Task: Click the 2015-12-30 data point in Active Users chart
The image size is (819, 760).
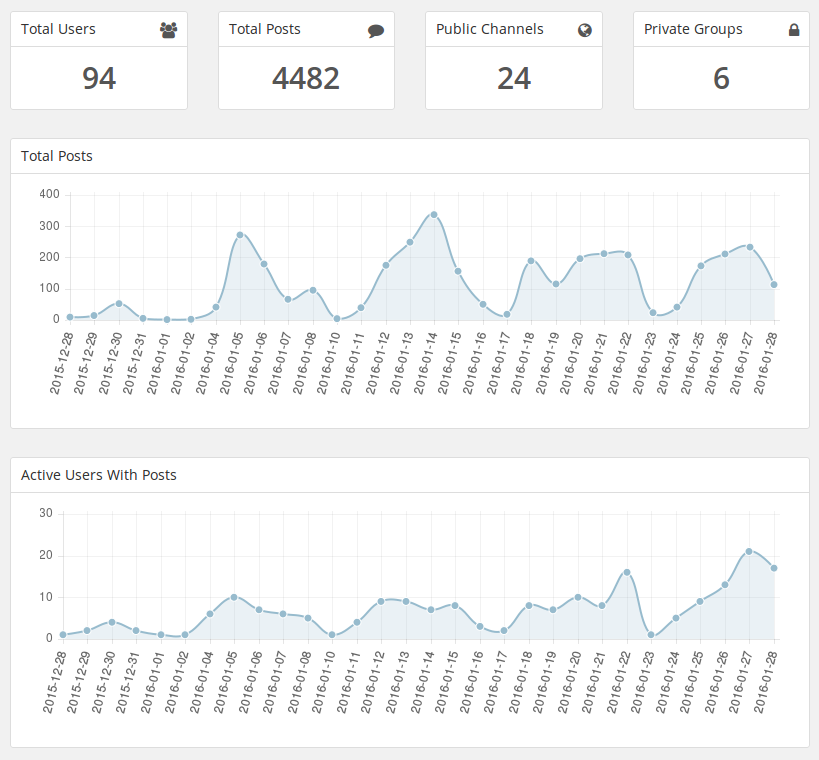Action: click(112, 622)
